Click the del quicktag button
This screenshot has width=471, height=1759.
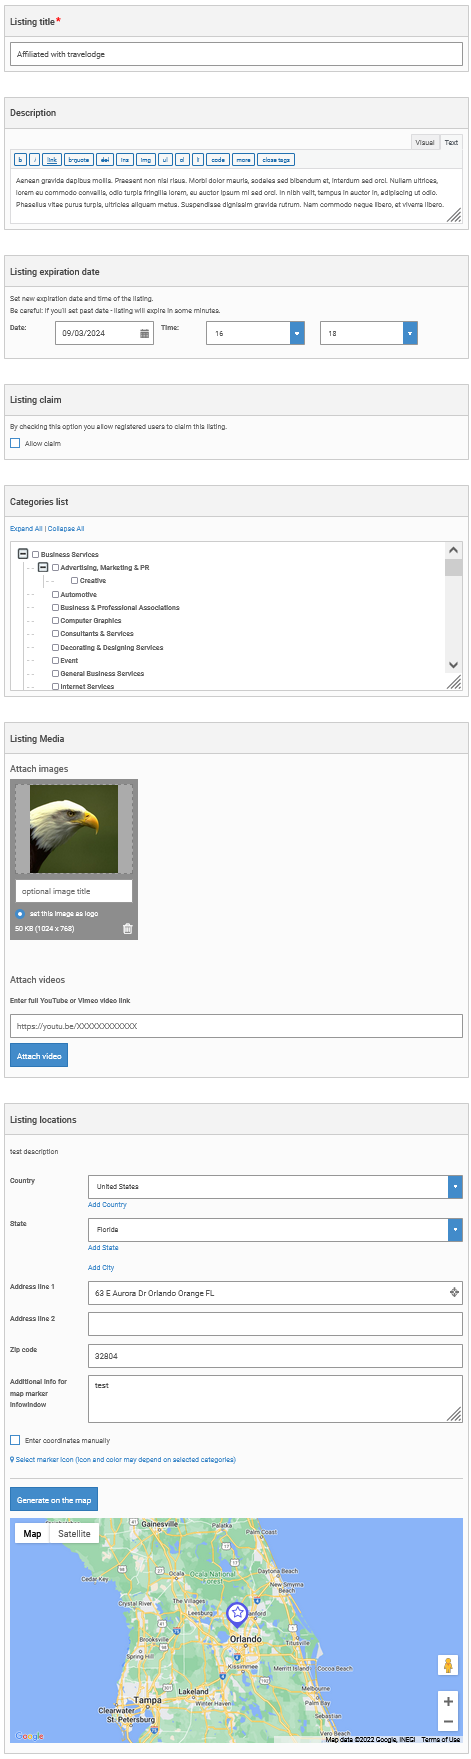point(105,160)
